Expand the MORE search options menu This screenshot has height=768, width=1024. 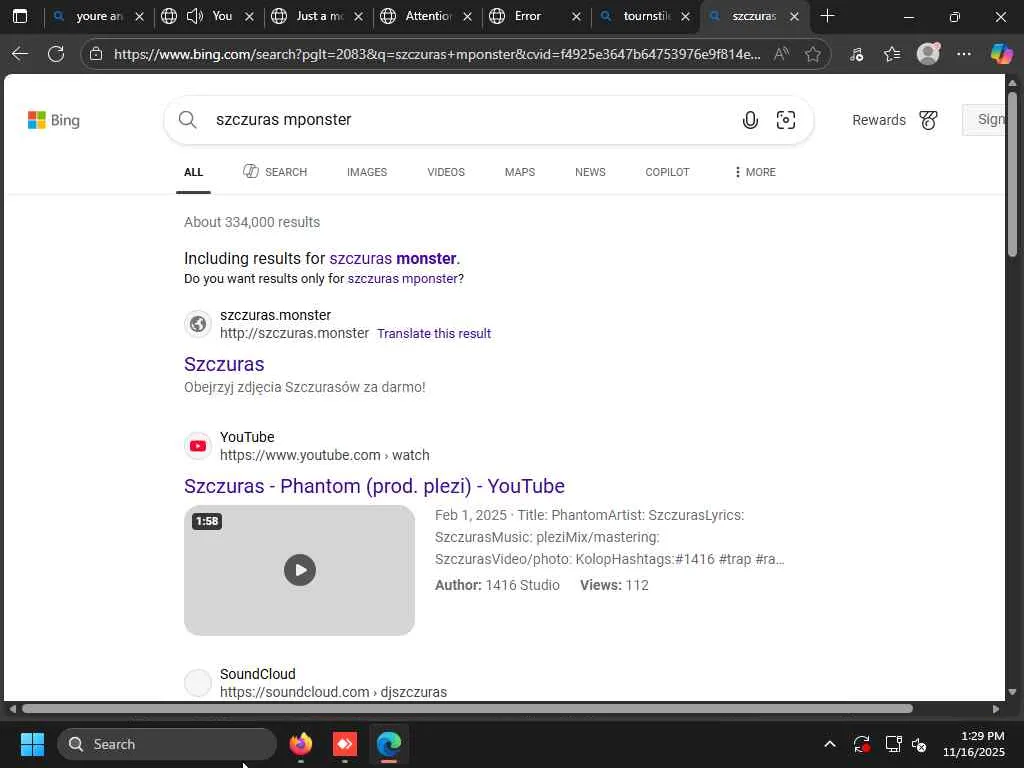(x=755, y=172)
